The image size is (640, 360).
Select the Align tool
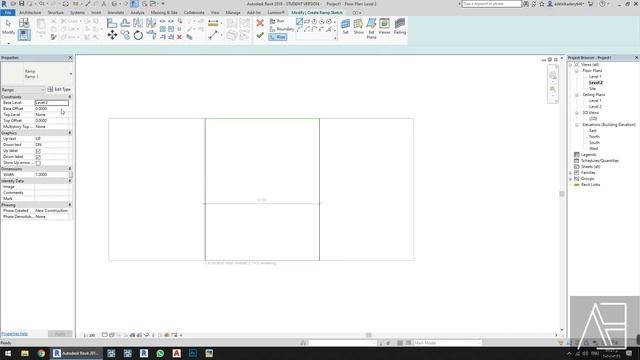point(112,23)
